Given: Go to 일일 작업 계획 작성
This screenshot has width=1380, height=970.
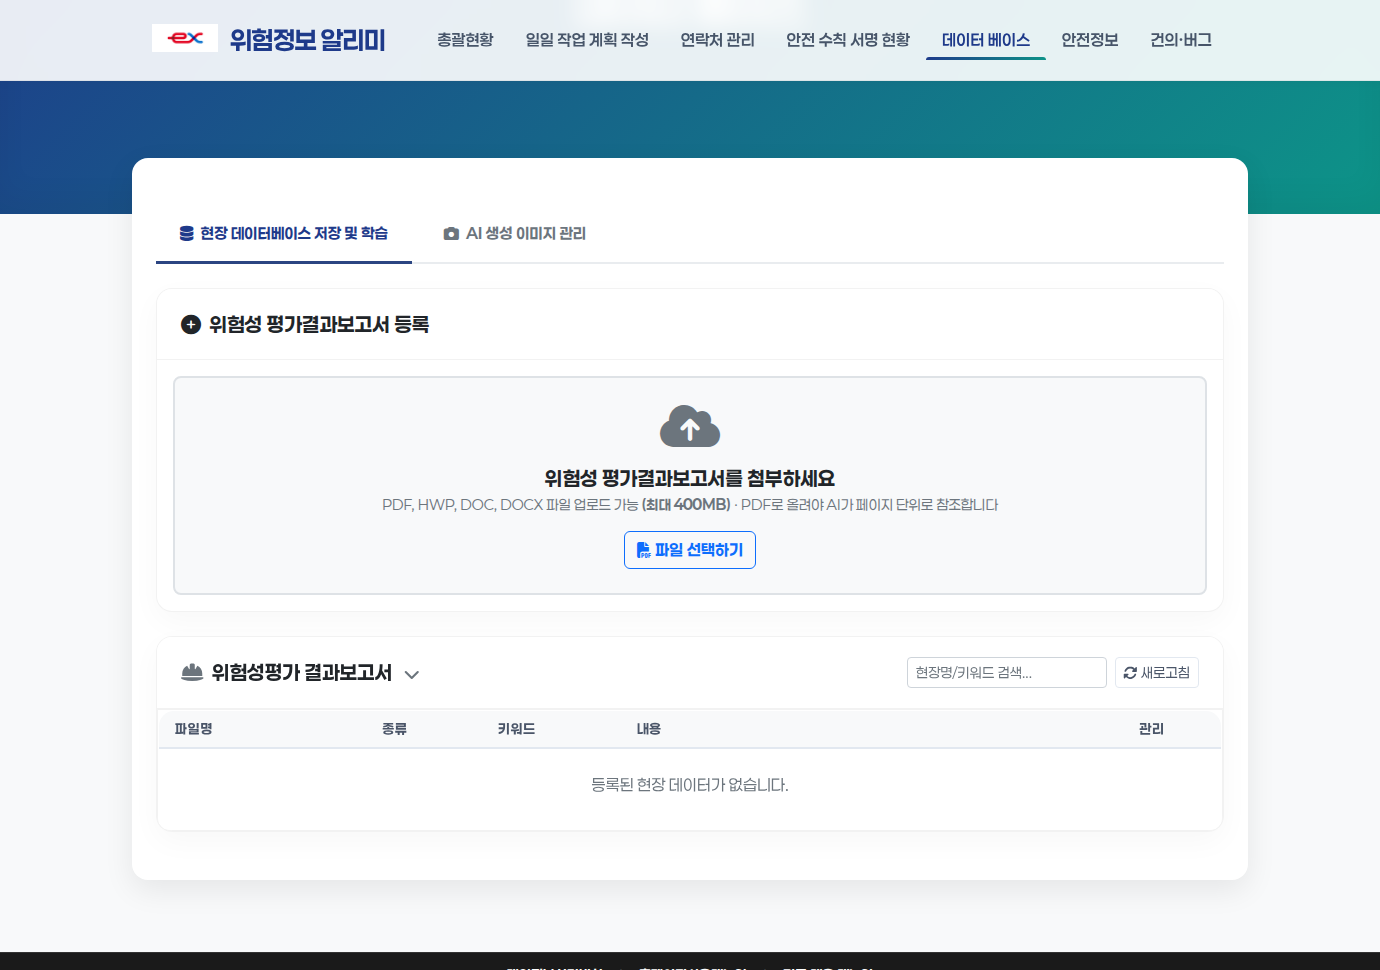Looking at the screenshot, I should (x=587, y=40).
